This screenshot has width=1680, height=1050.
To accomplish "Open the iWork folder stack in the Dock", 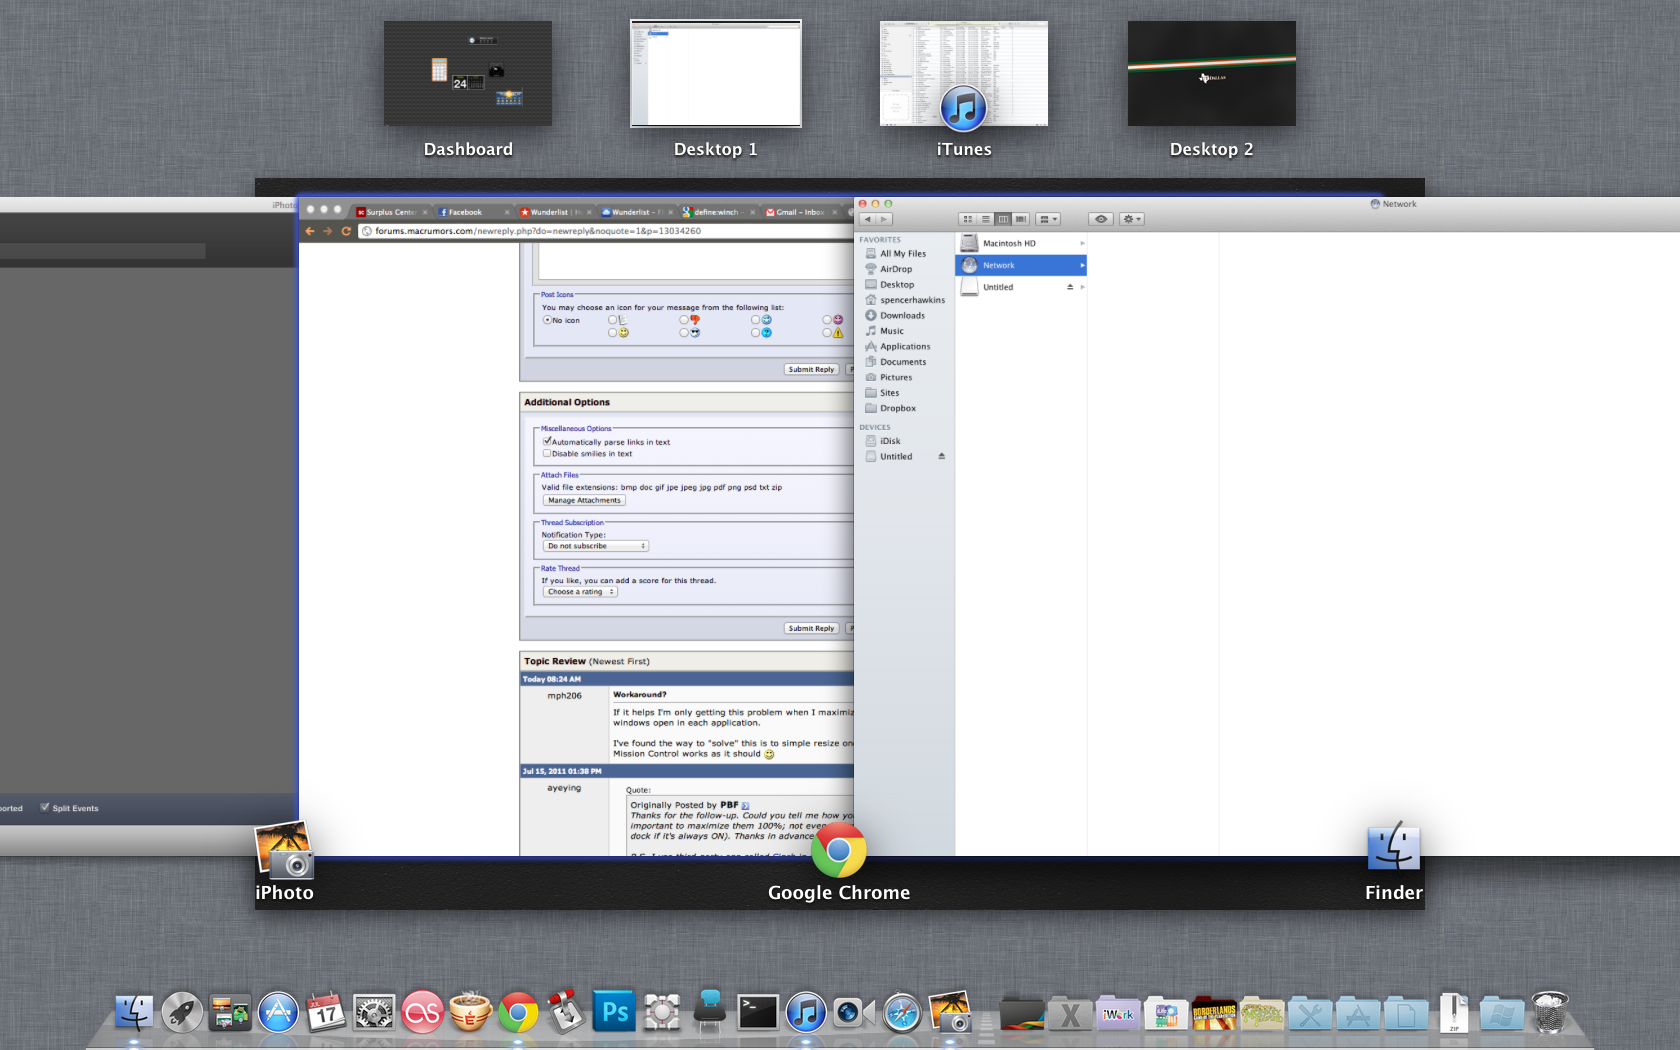I will point(1118,1013).
